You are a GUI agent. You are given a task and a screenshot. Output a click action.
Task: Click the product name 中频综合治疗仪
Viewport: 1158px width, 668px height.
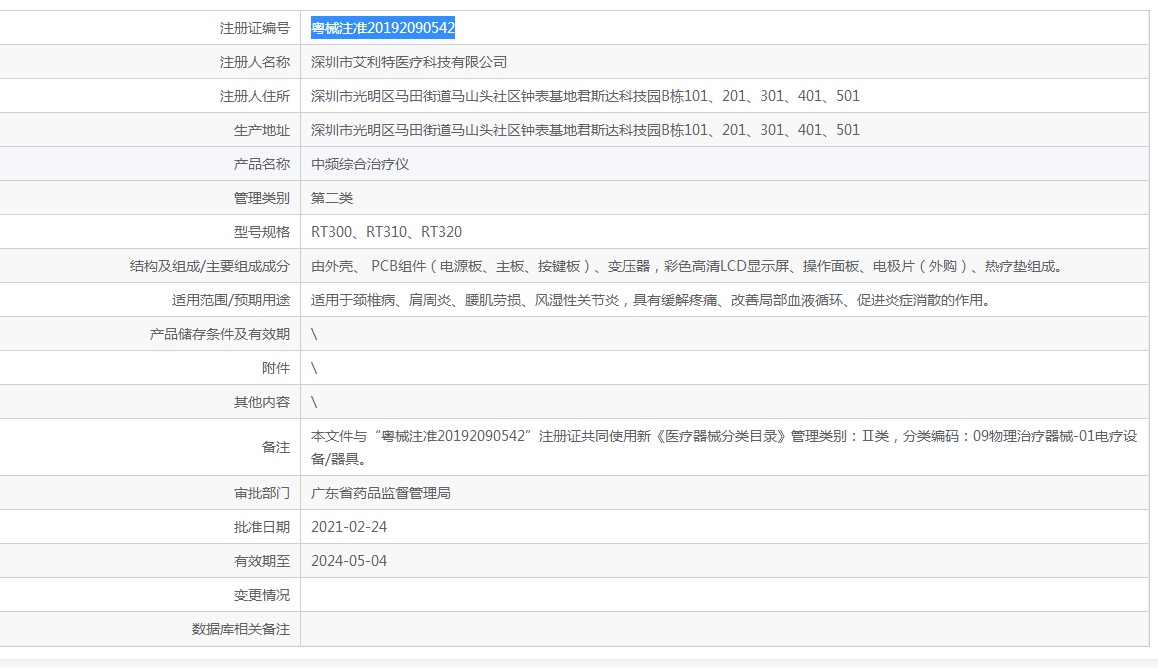(x=360, y=164)
